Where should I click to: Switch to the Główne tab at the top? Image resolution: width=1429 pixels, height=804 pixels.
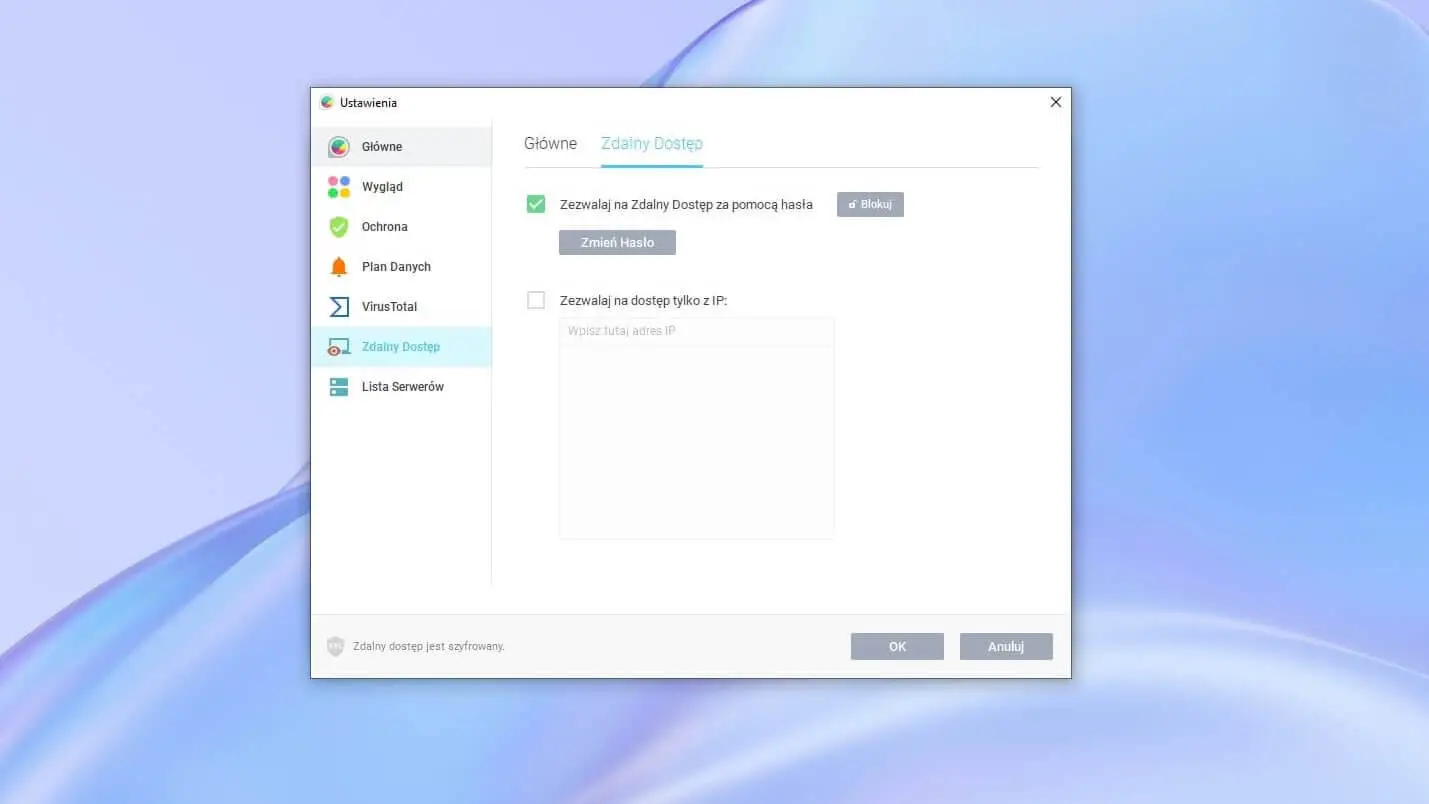tap(550, 144)
